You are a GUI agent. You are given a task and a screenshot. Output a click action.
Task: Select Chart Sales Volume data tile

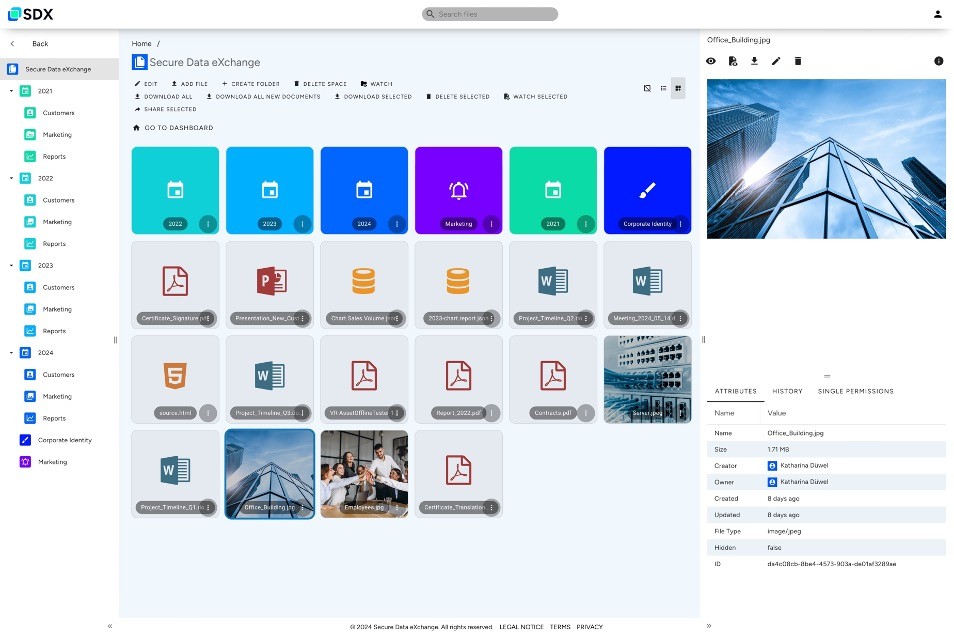point(364,284)
